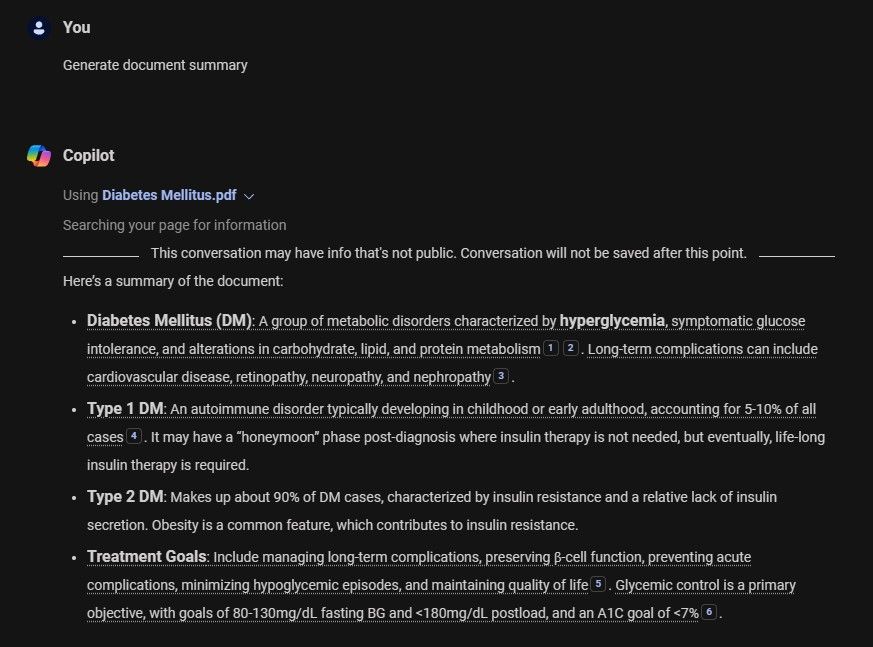
Task: Expand the Diabetes Mellitus.pdf source dropdown
Action: (247, 195)
